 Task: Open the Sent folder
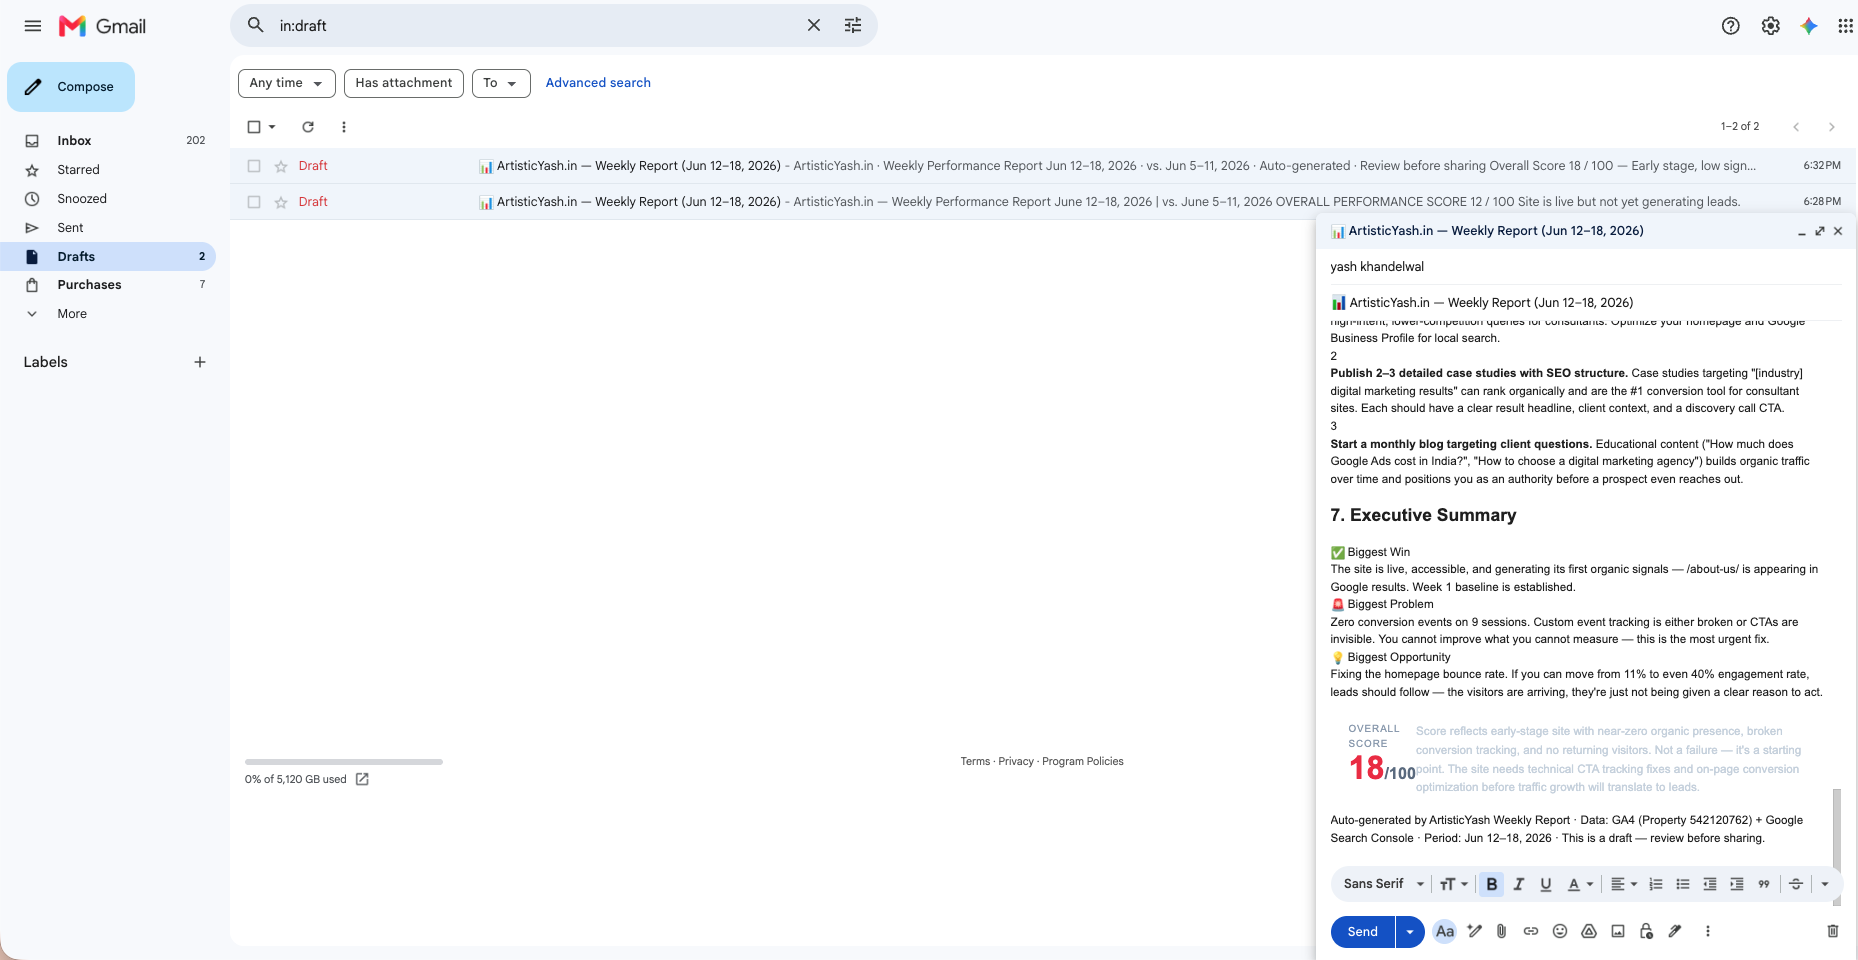(70, 228)
